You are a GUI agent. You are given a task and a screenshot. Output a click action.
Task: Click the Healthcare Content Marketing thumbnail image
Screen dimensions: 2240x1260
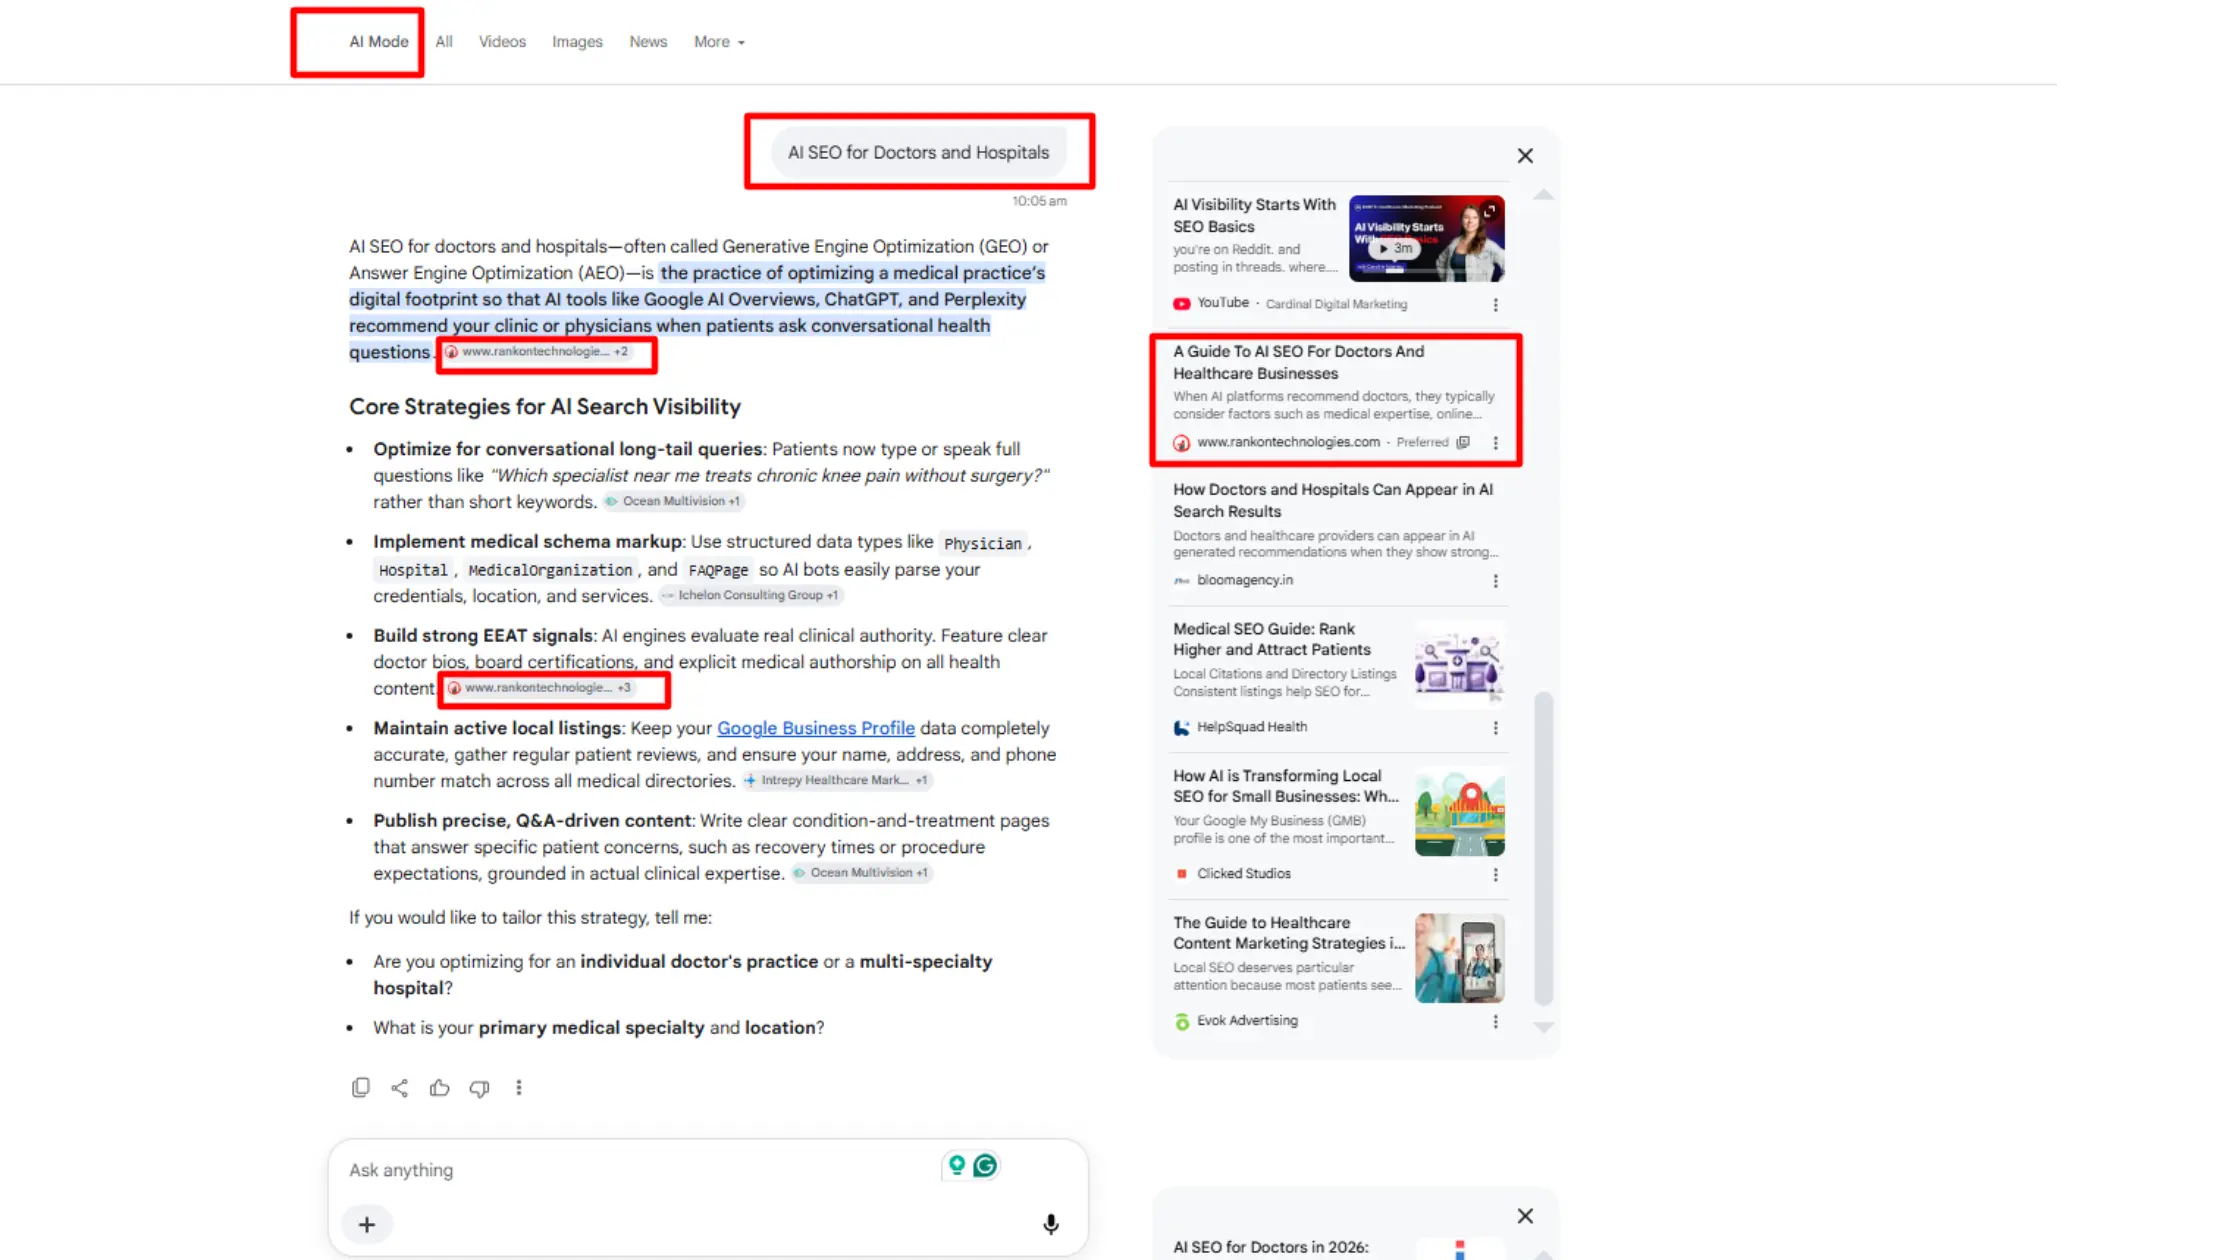pos(1459,958)
